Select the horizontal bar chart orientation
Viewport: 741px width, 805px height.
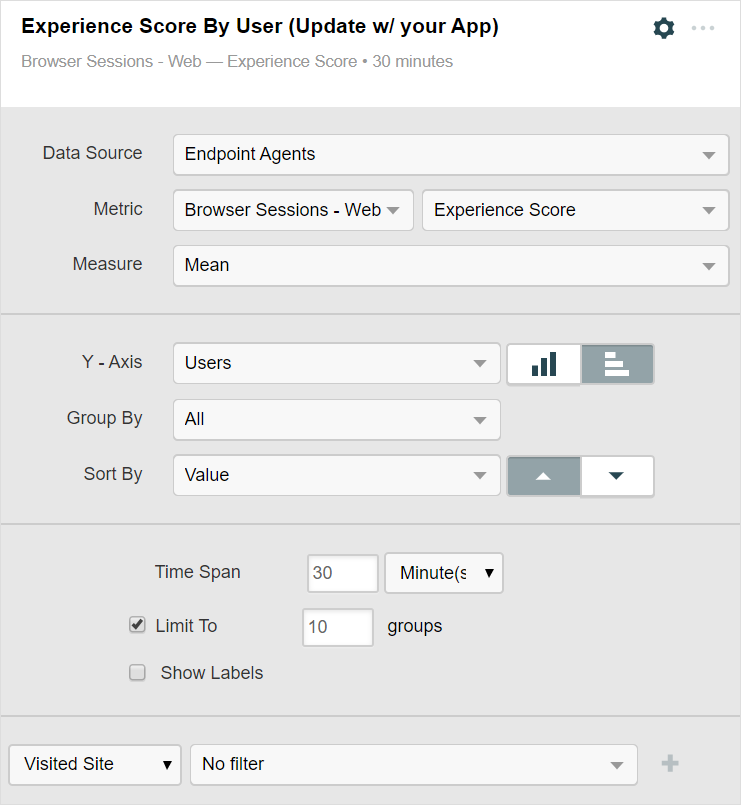pos(617,364)
